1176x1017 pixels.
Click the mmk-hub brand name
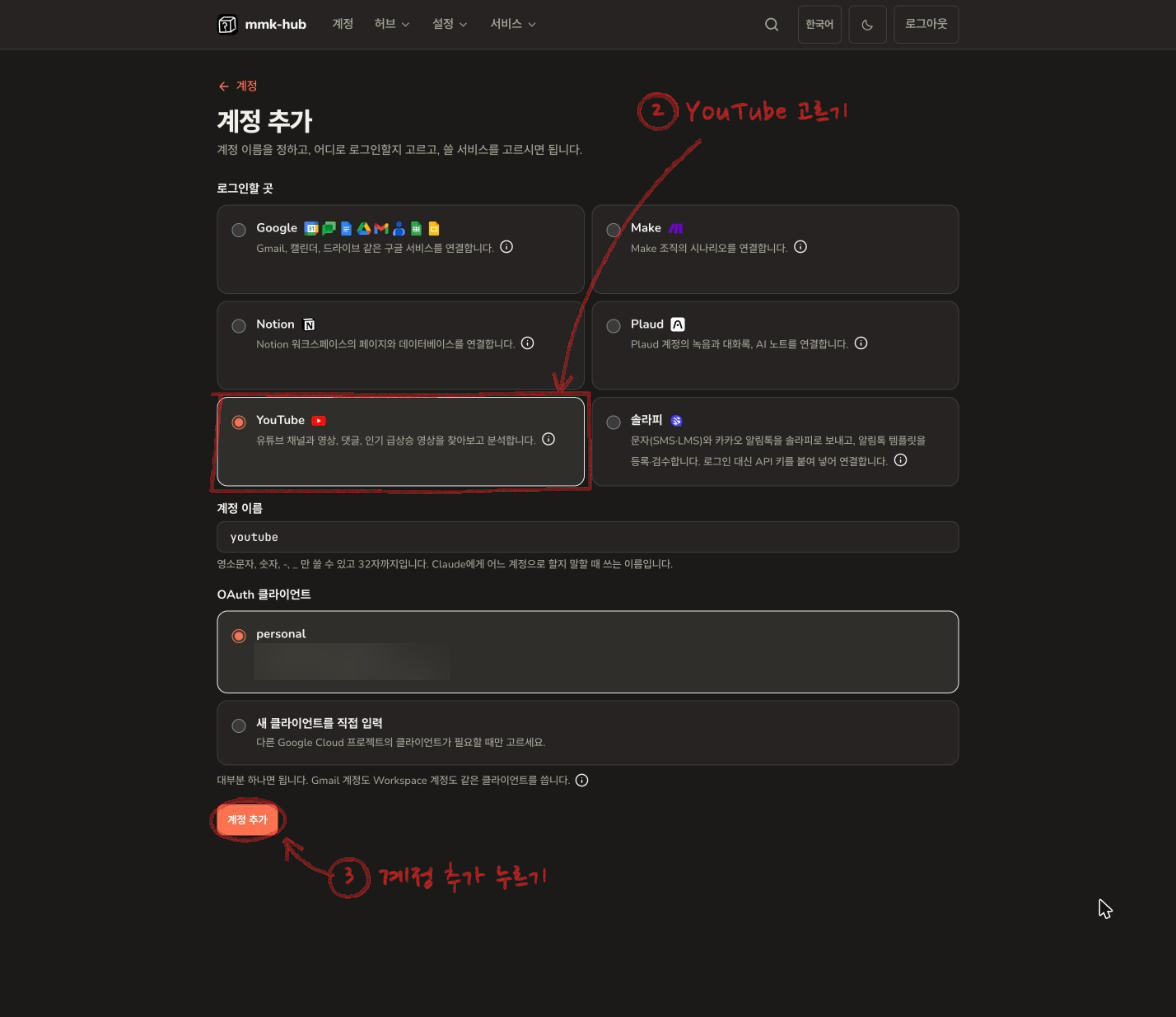[x=275, y=24]
